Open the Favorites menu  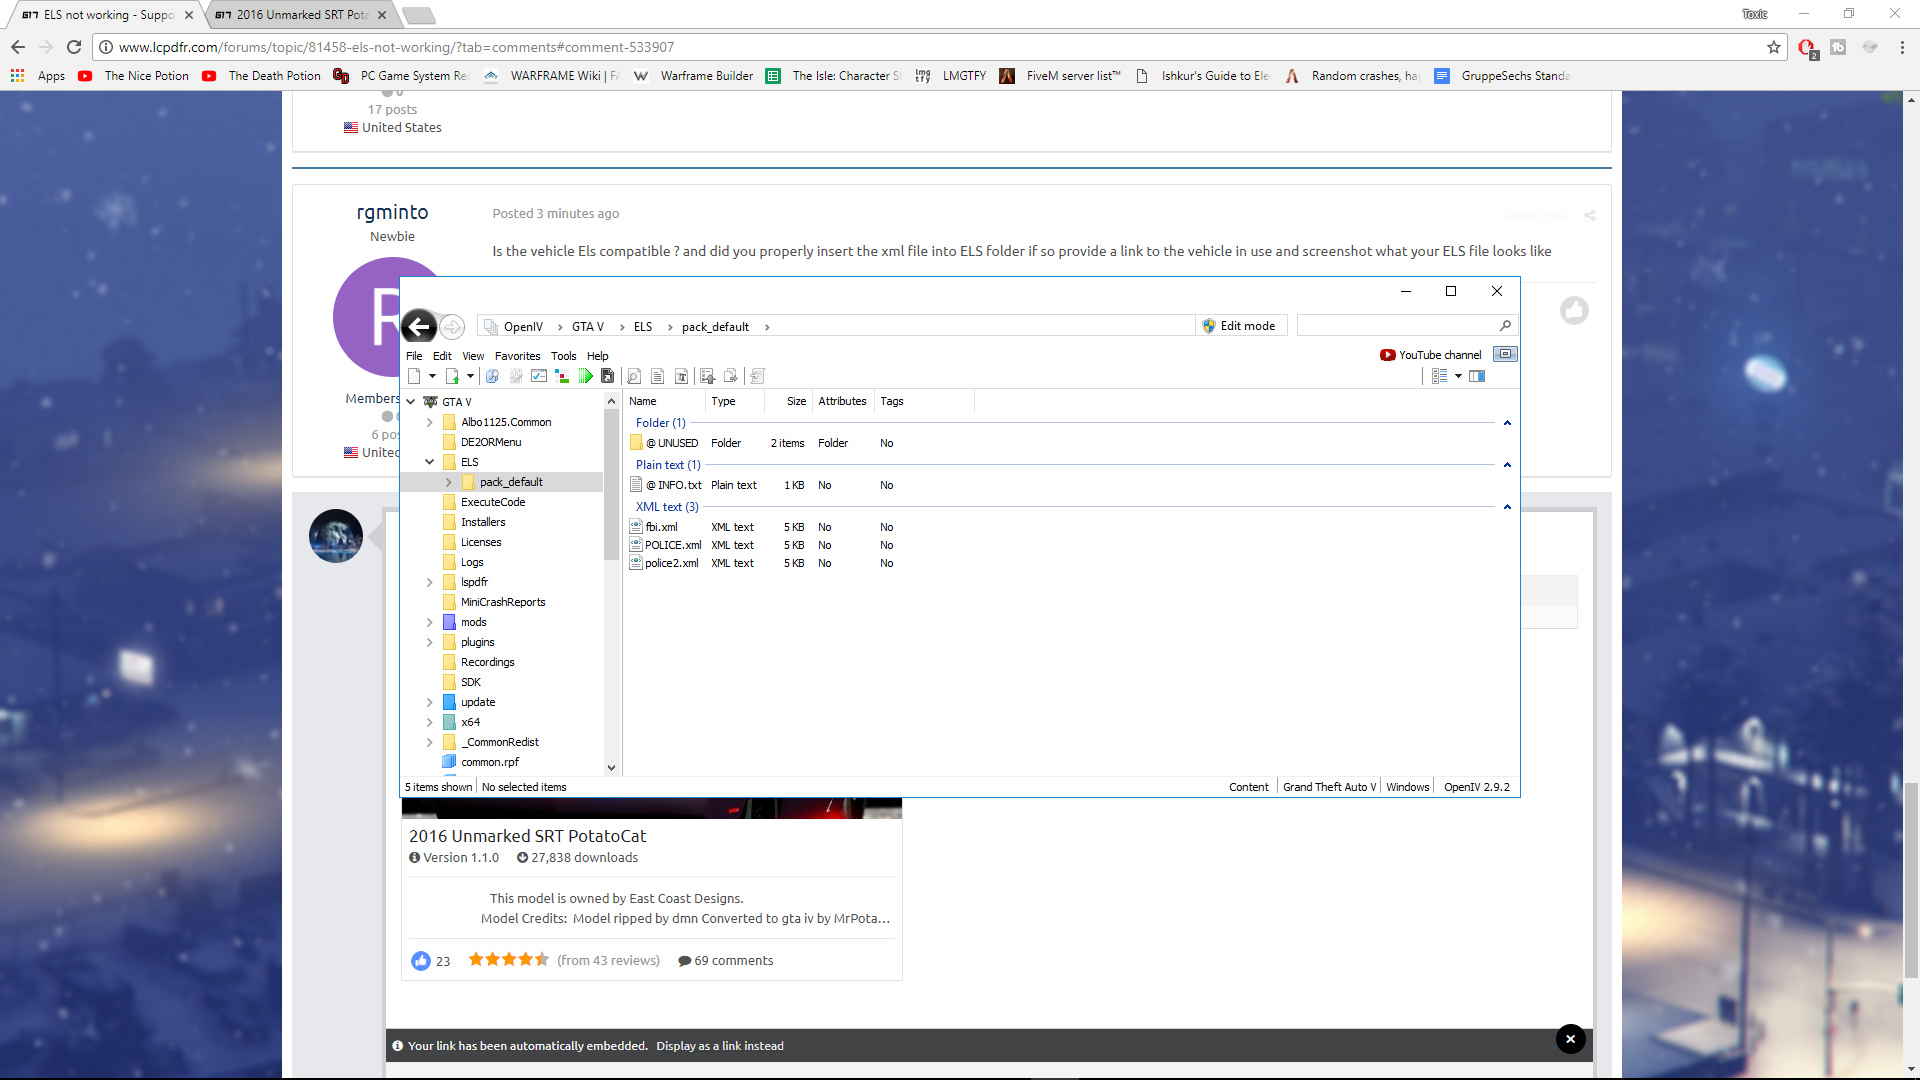click(x=517, y=356)
